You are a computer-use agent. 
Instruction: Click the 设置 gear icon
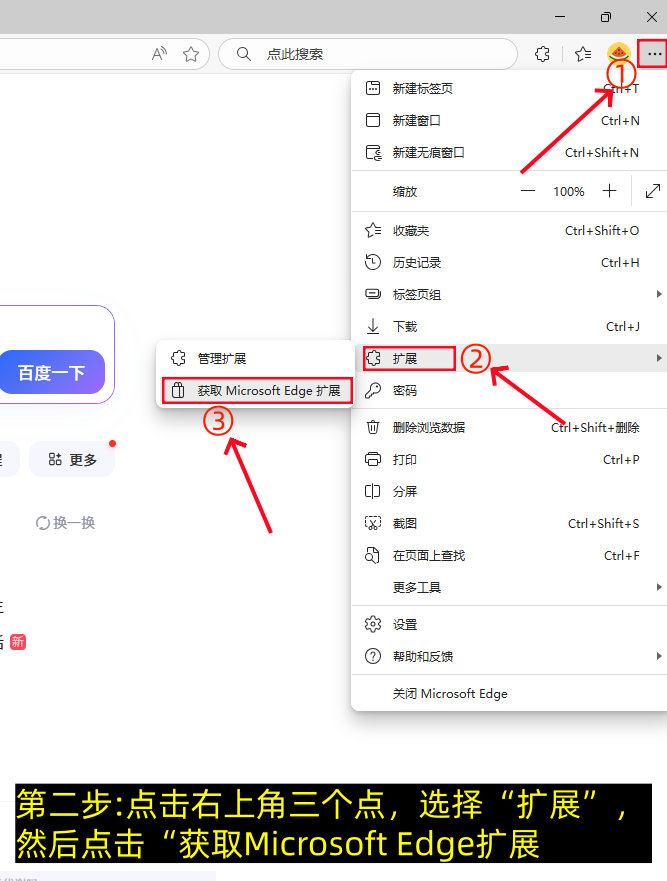(373, 624)
